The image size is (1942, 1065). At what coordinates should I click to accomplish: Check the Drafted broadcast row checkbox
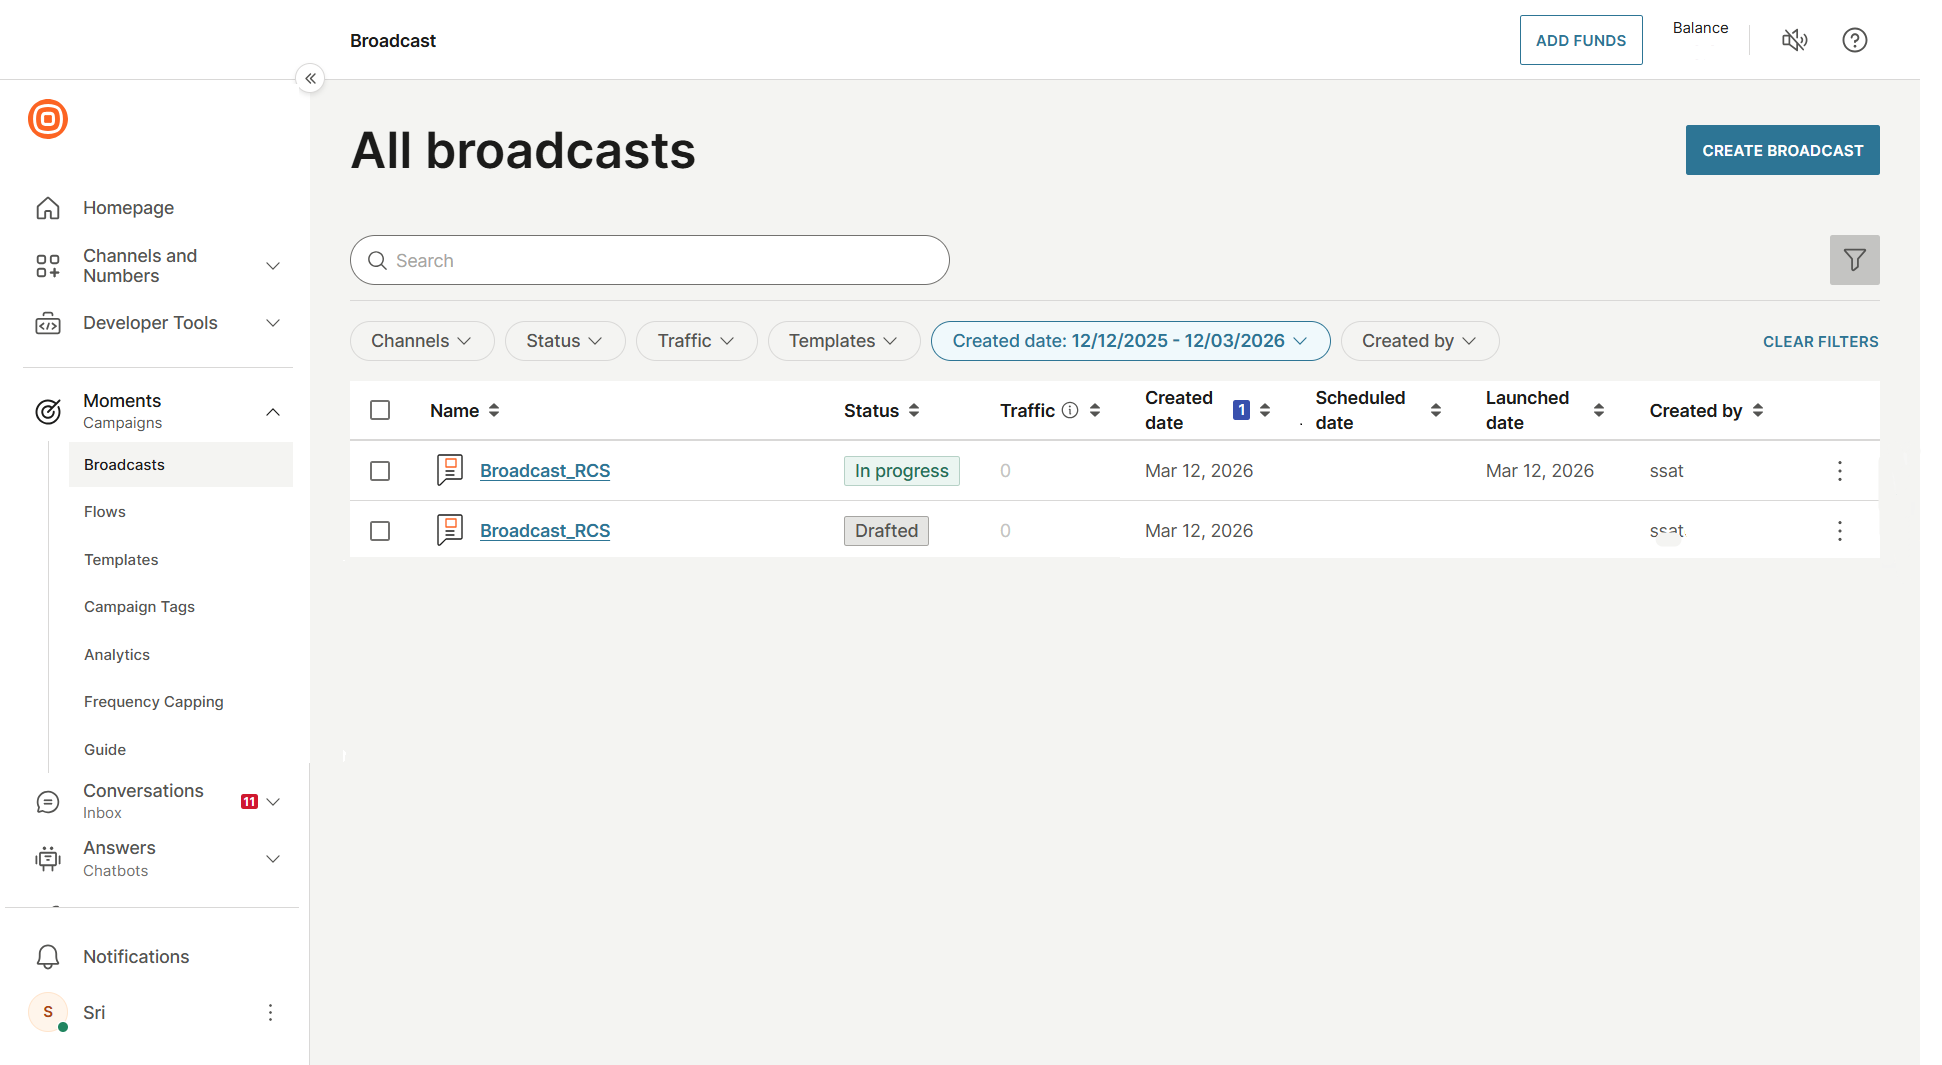click(x=380, y=530)
